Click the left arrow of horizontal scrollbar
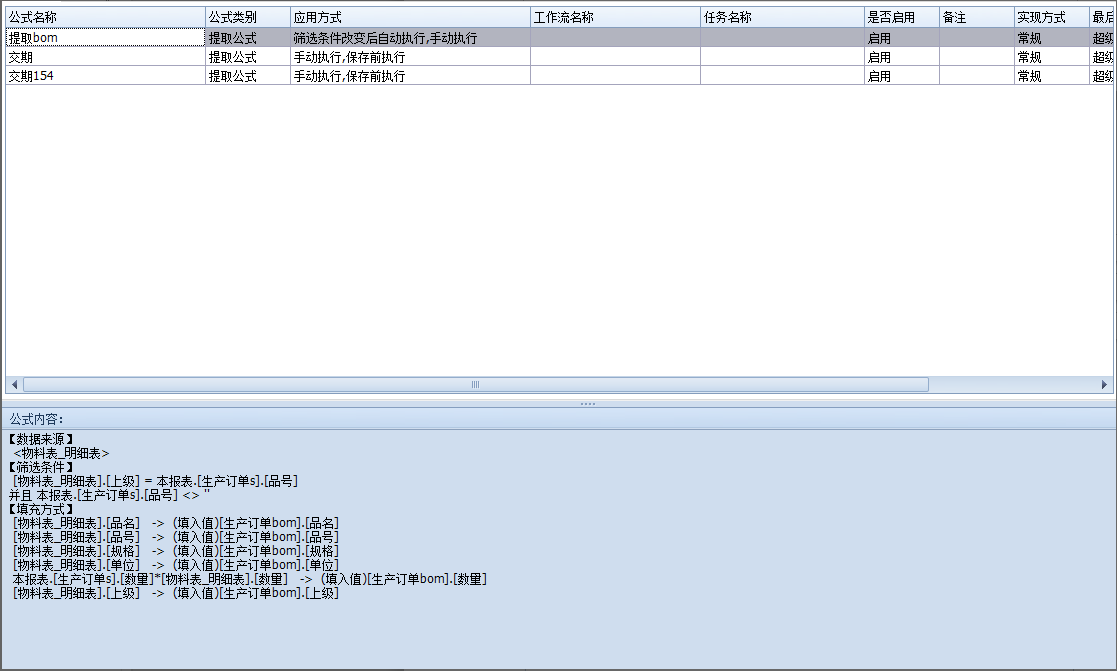1117x671 pixels. tap(14, 384)
